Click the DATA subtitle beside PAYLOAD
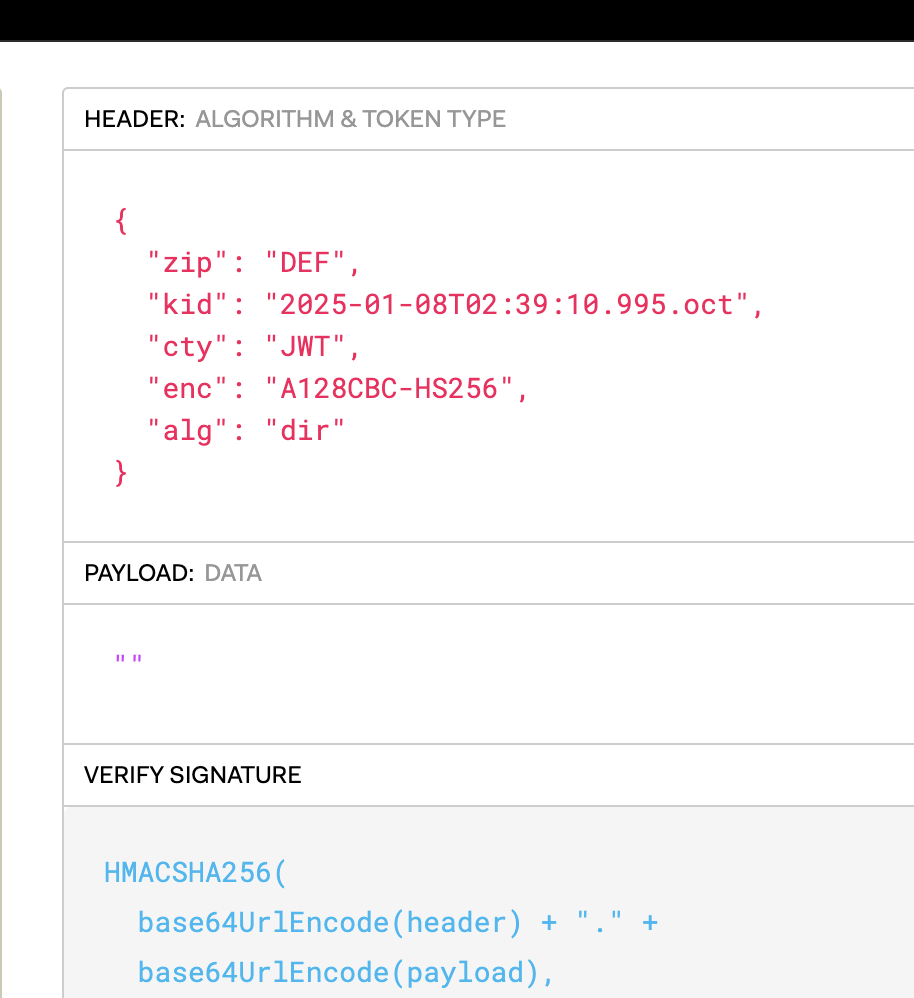The width and height of the screenshot is (914, 998). (x=233, y=574)
